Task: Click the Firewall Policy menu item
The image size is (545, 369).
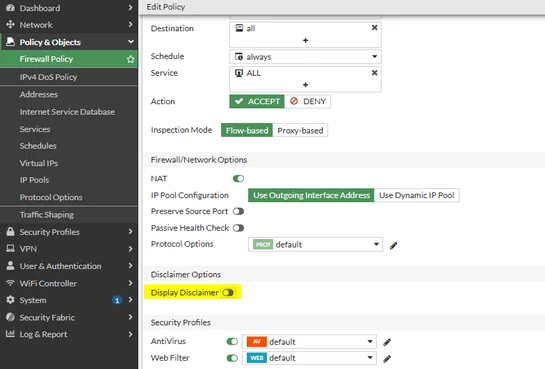Action: 69,59
